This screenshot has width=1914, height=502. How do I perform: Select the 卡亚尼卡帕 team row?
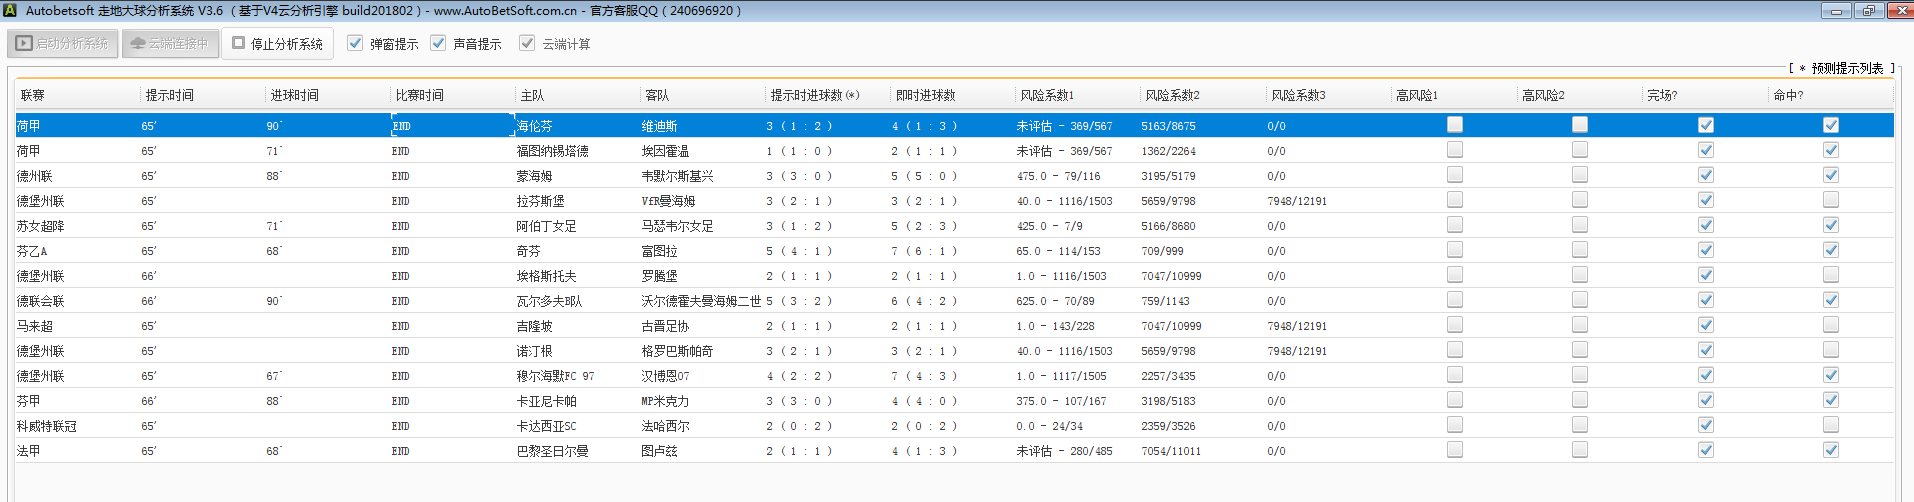(x=546, y=401)
